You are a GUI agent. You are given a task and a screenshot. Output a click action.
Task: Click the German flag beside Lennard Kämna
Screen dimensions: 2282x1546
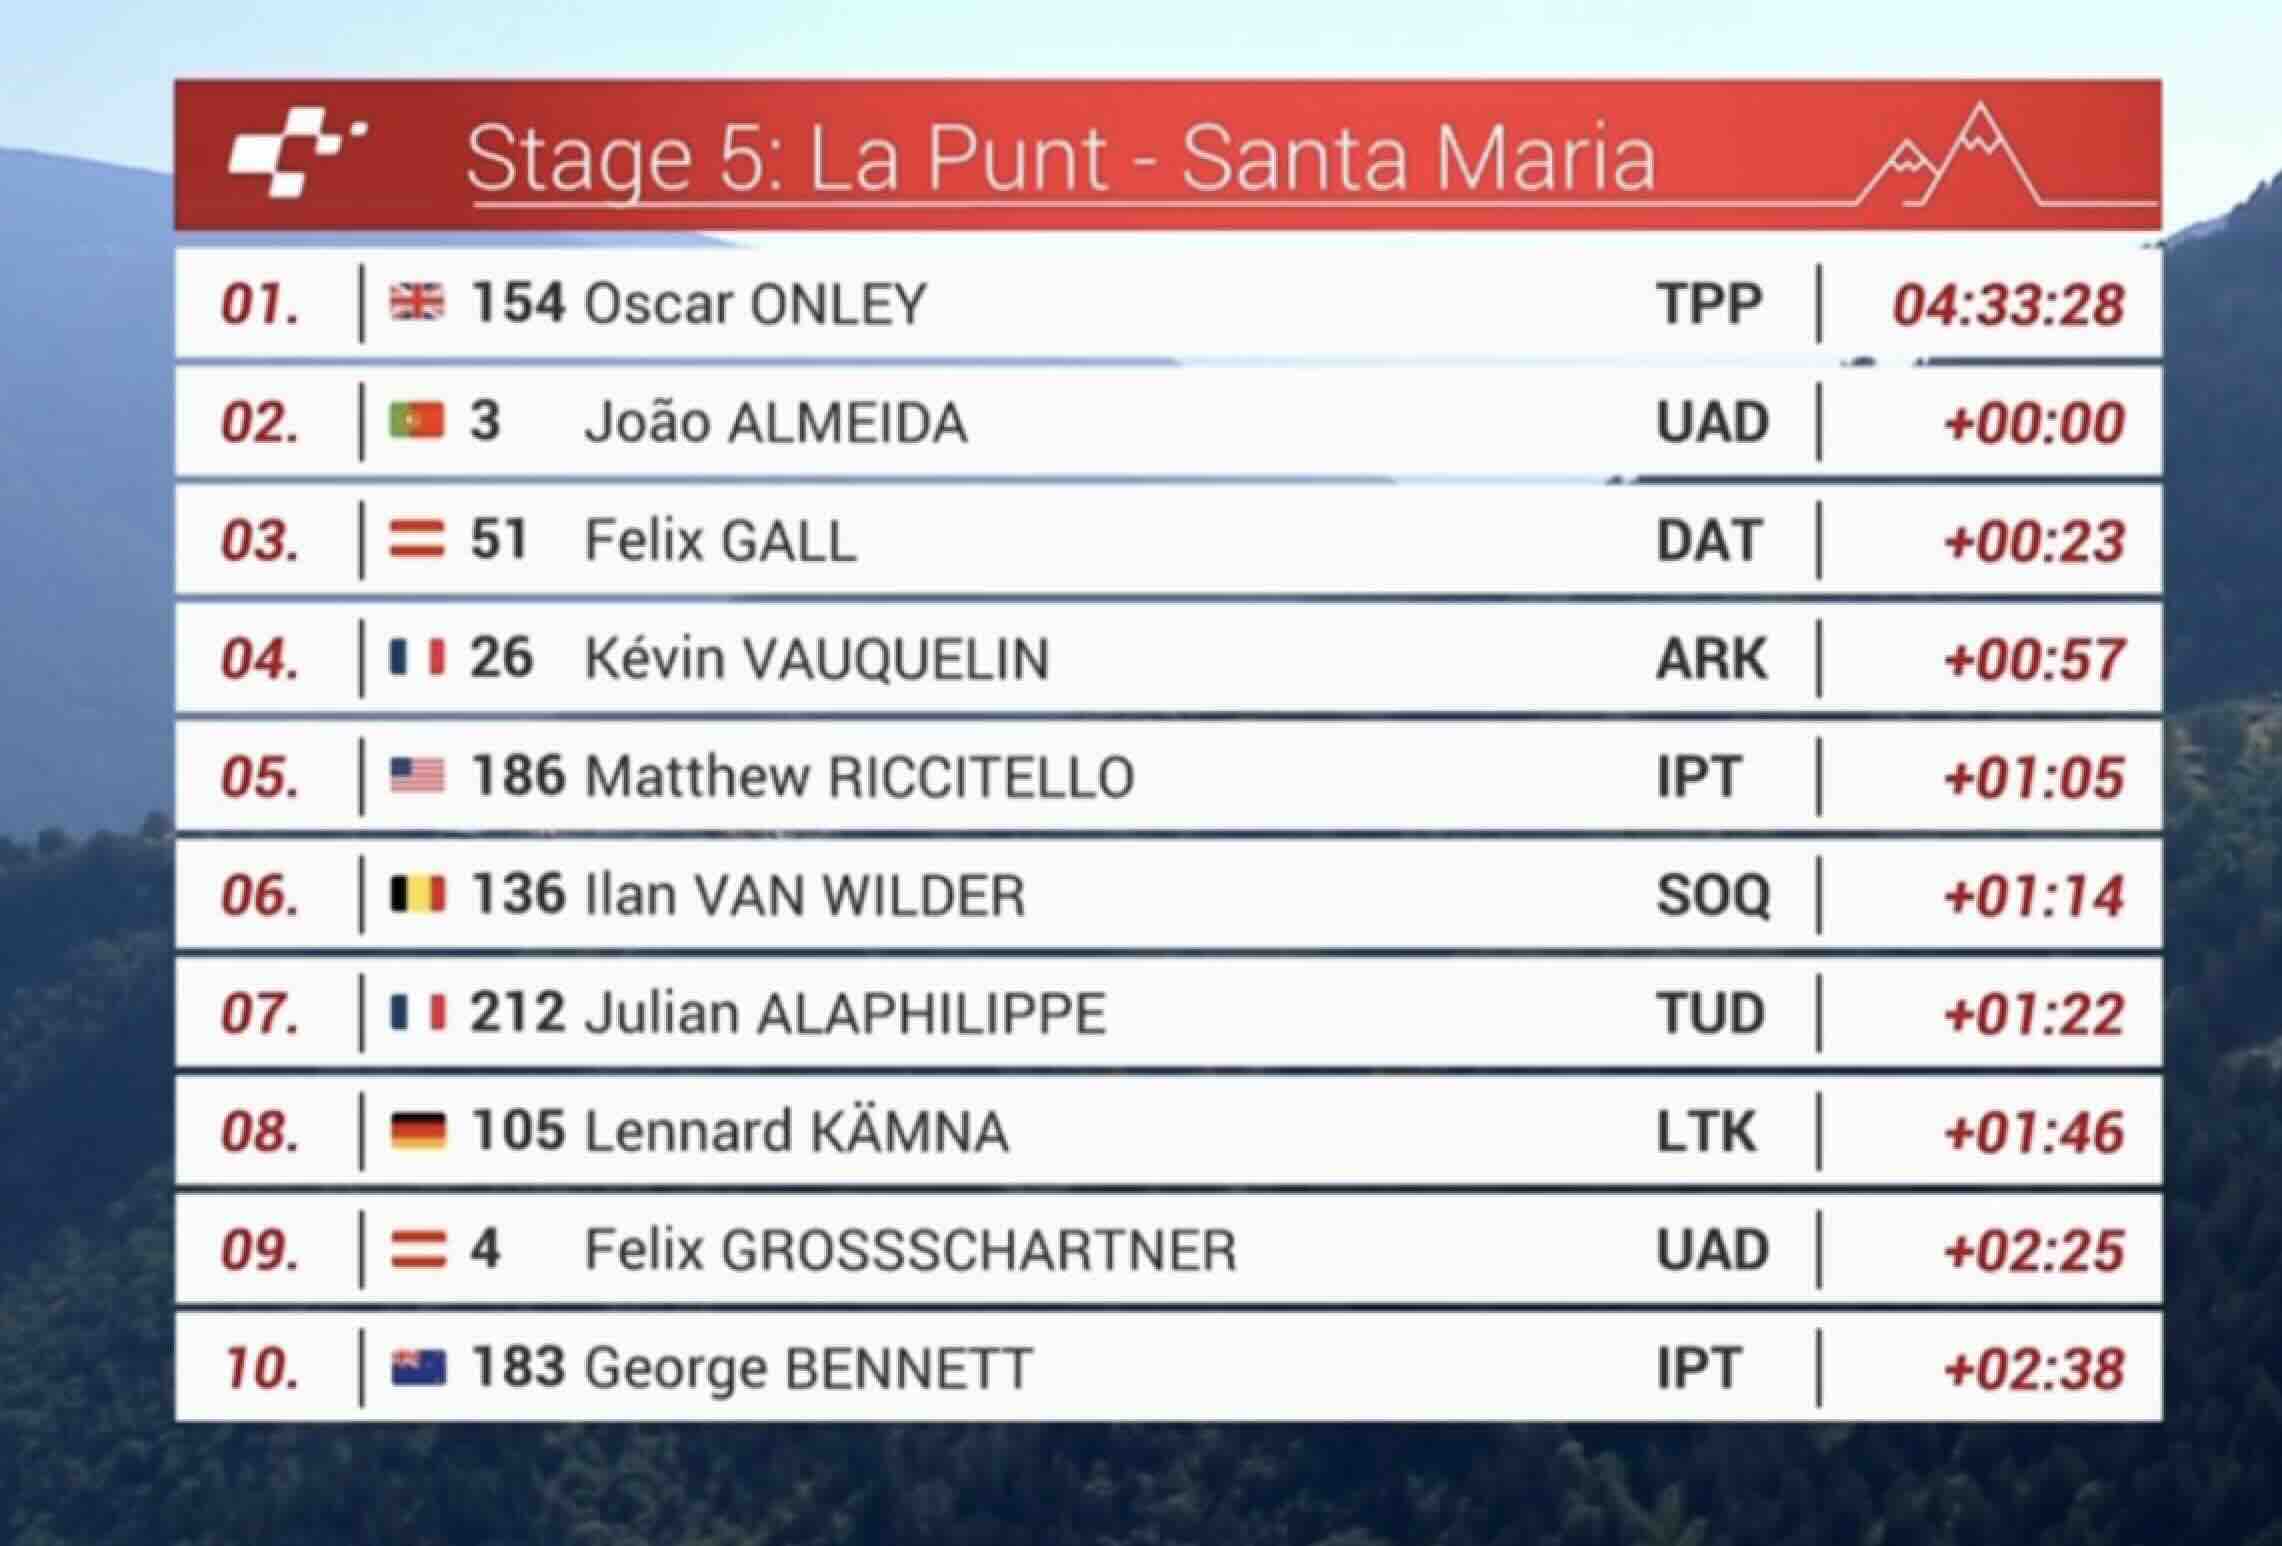click(416, 1131)
